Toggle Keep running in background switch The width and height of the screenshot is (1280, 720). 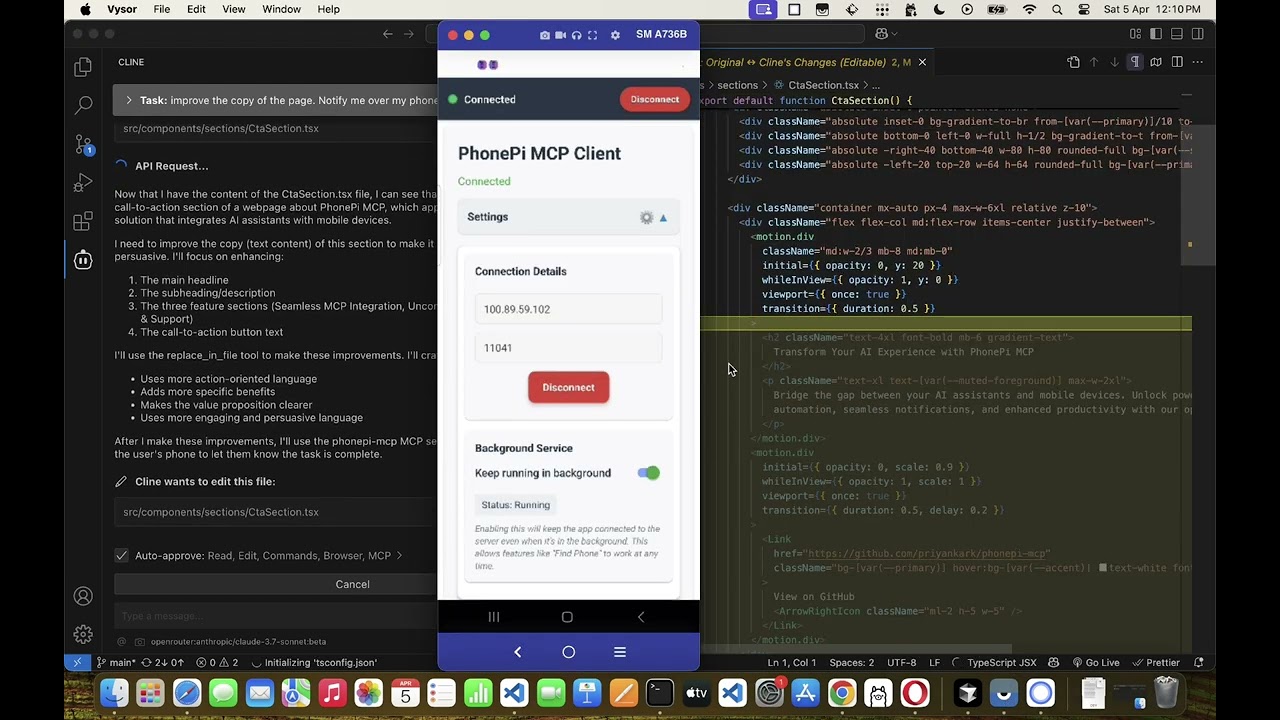649,473
